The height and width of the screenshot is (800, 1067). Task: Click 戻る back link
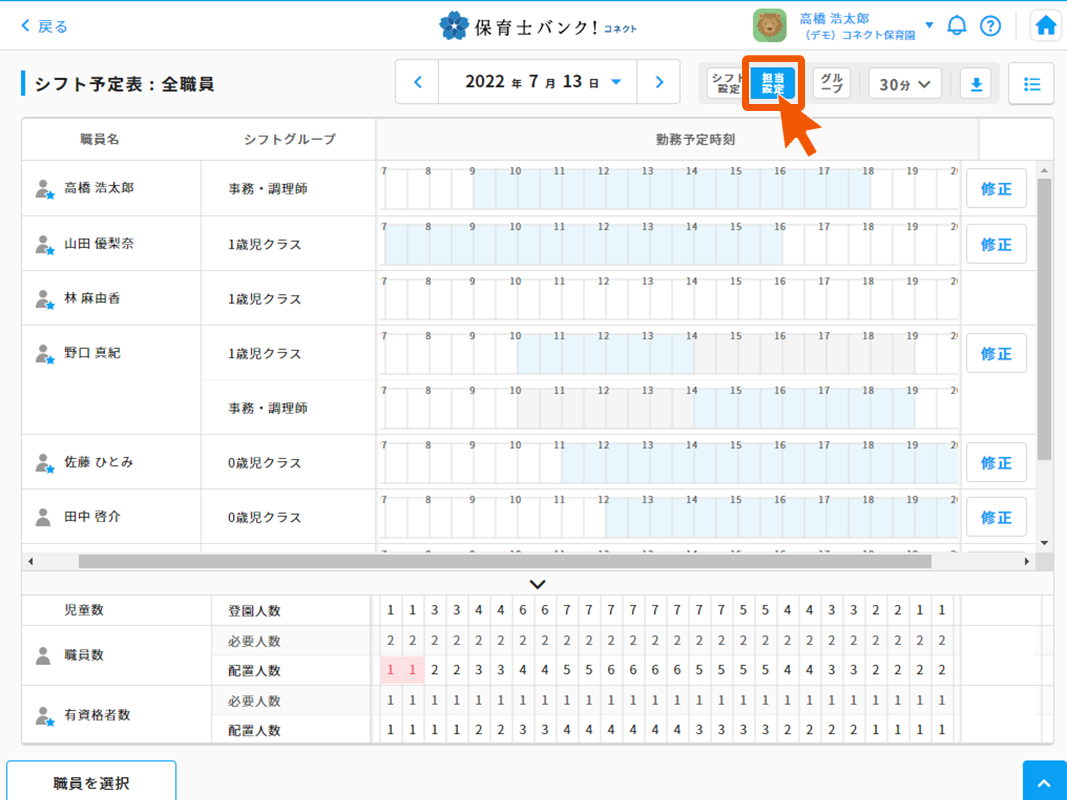point(44,26)
